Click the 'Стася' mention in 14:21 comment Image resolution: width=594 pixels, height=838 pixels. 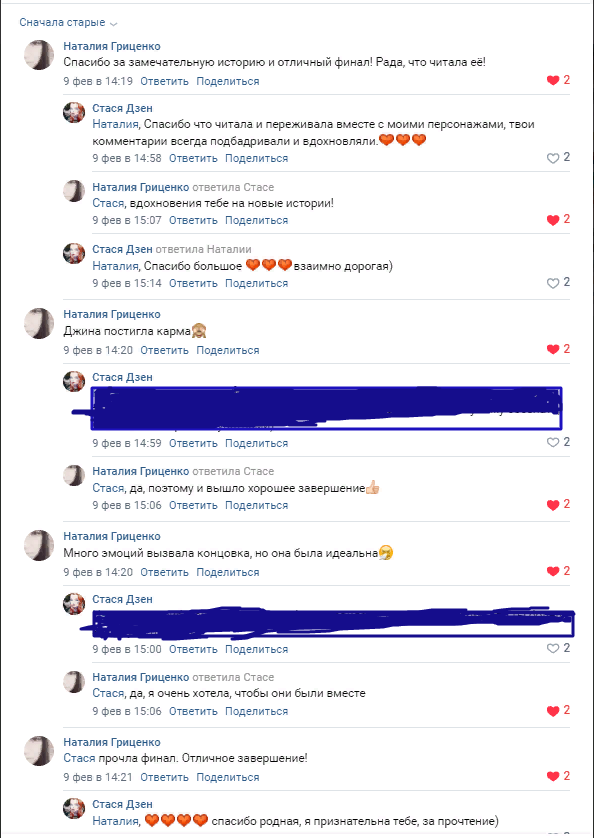pos(79,758)
